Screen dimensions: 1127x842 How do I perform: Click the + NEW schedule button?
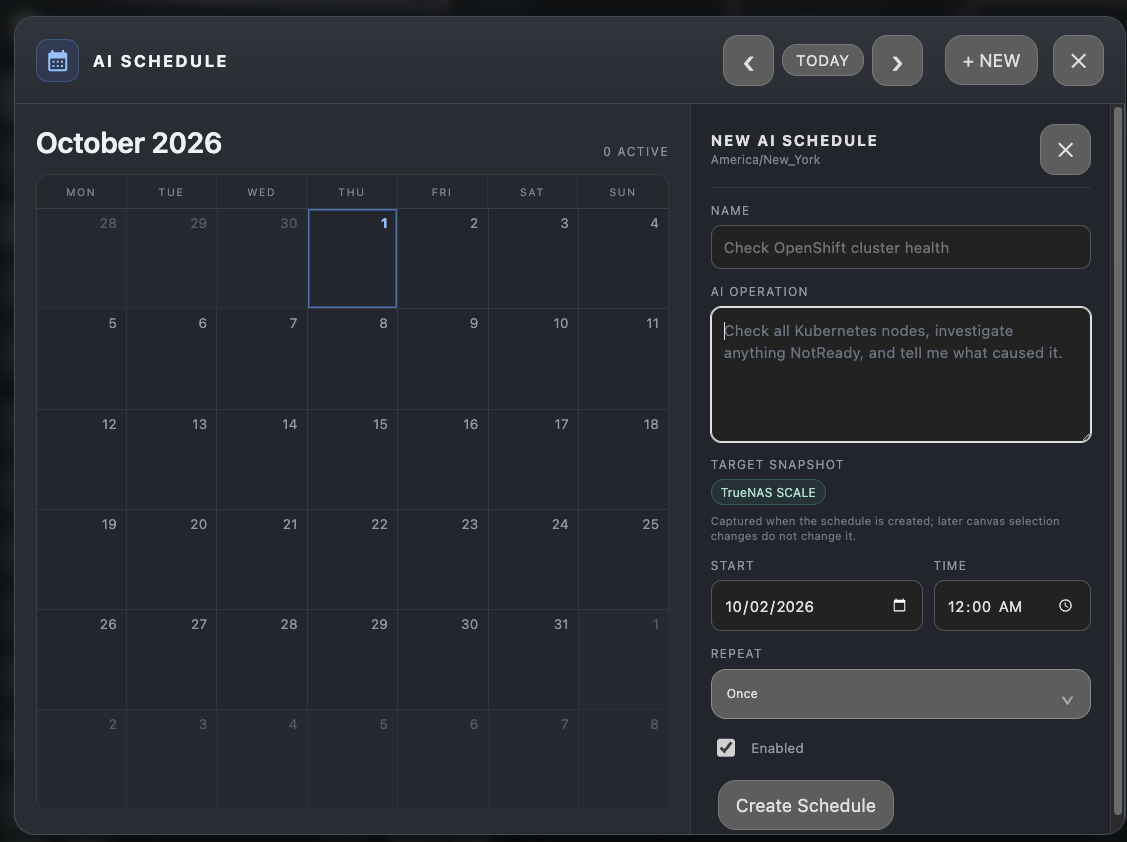[991, 60]
